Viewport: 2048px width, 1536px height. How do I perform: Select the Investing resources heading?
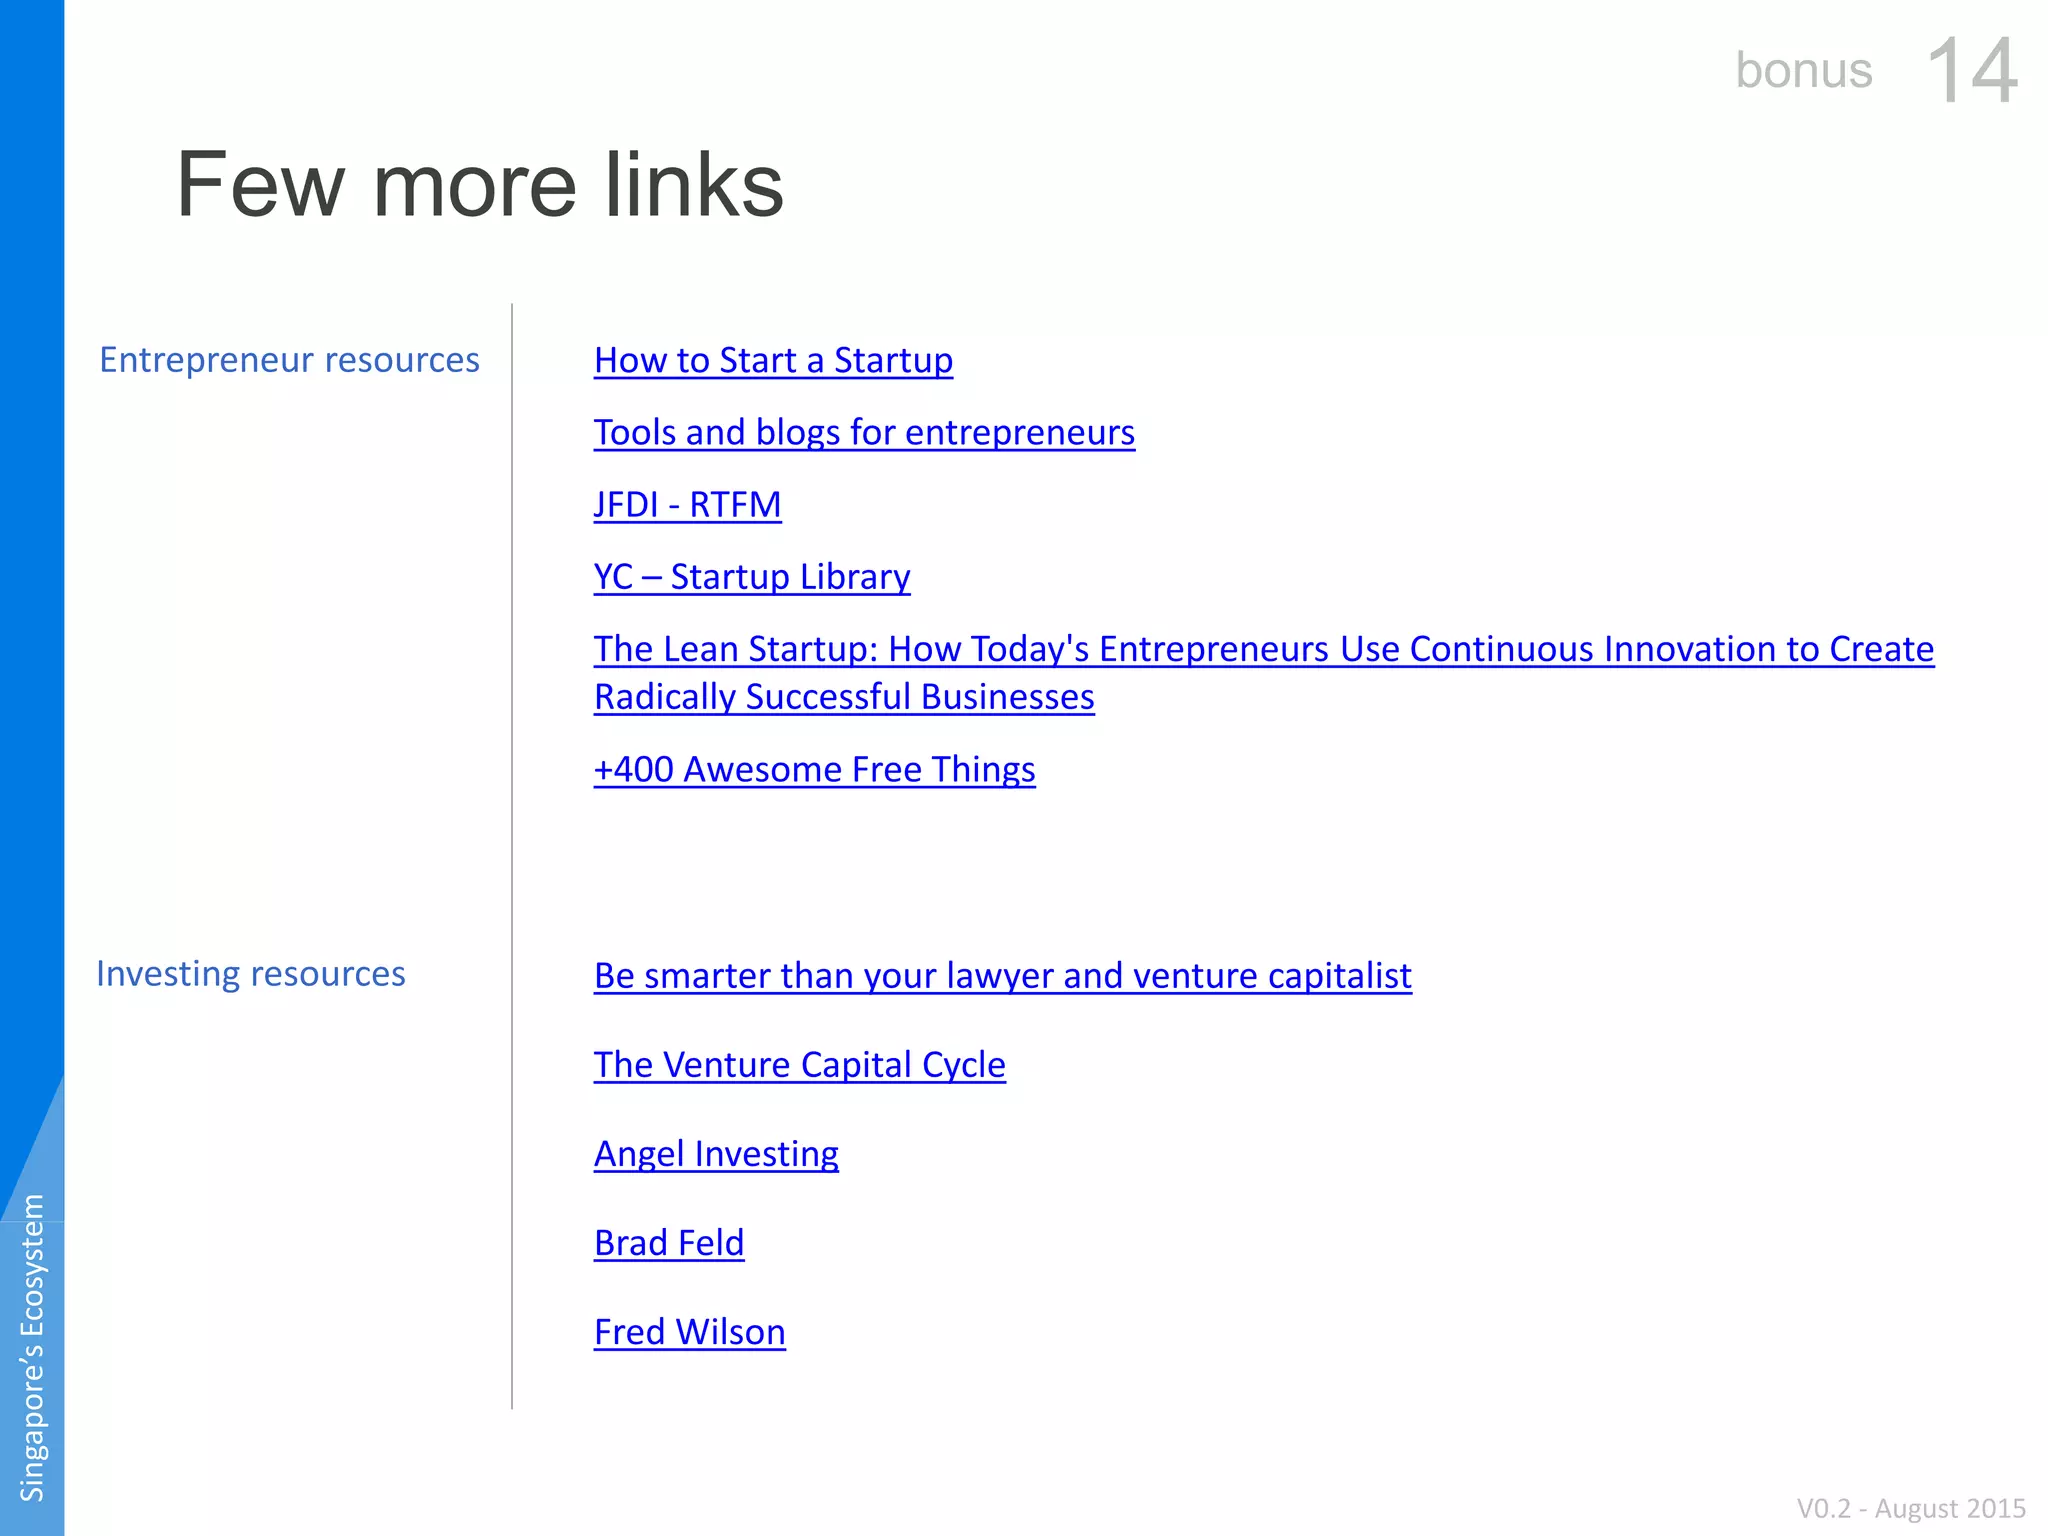[x=251, y=973]
